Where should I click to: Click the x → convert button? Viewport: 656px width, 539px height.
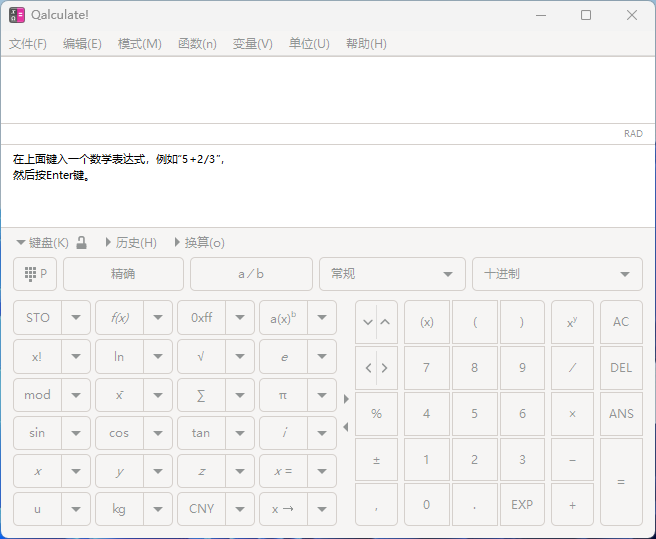283,509
